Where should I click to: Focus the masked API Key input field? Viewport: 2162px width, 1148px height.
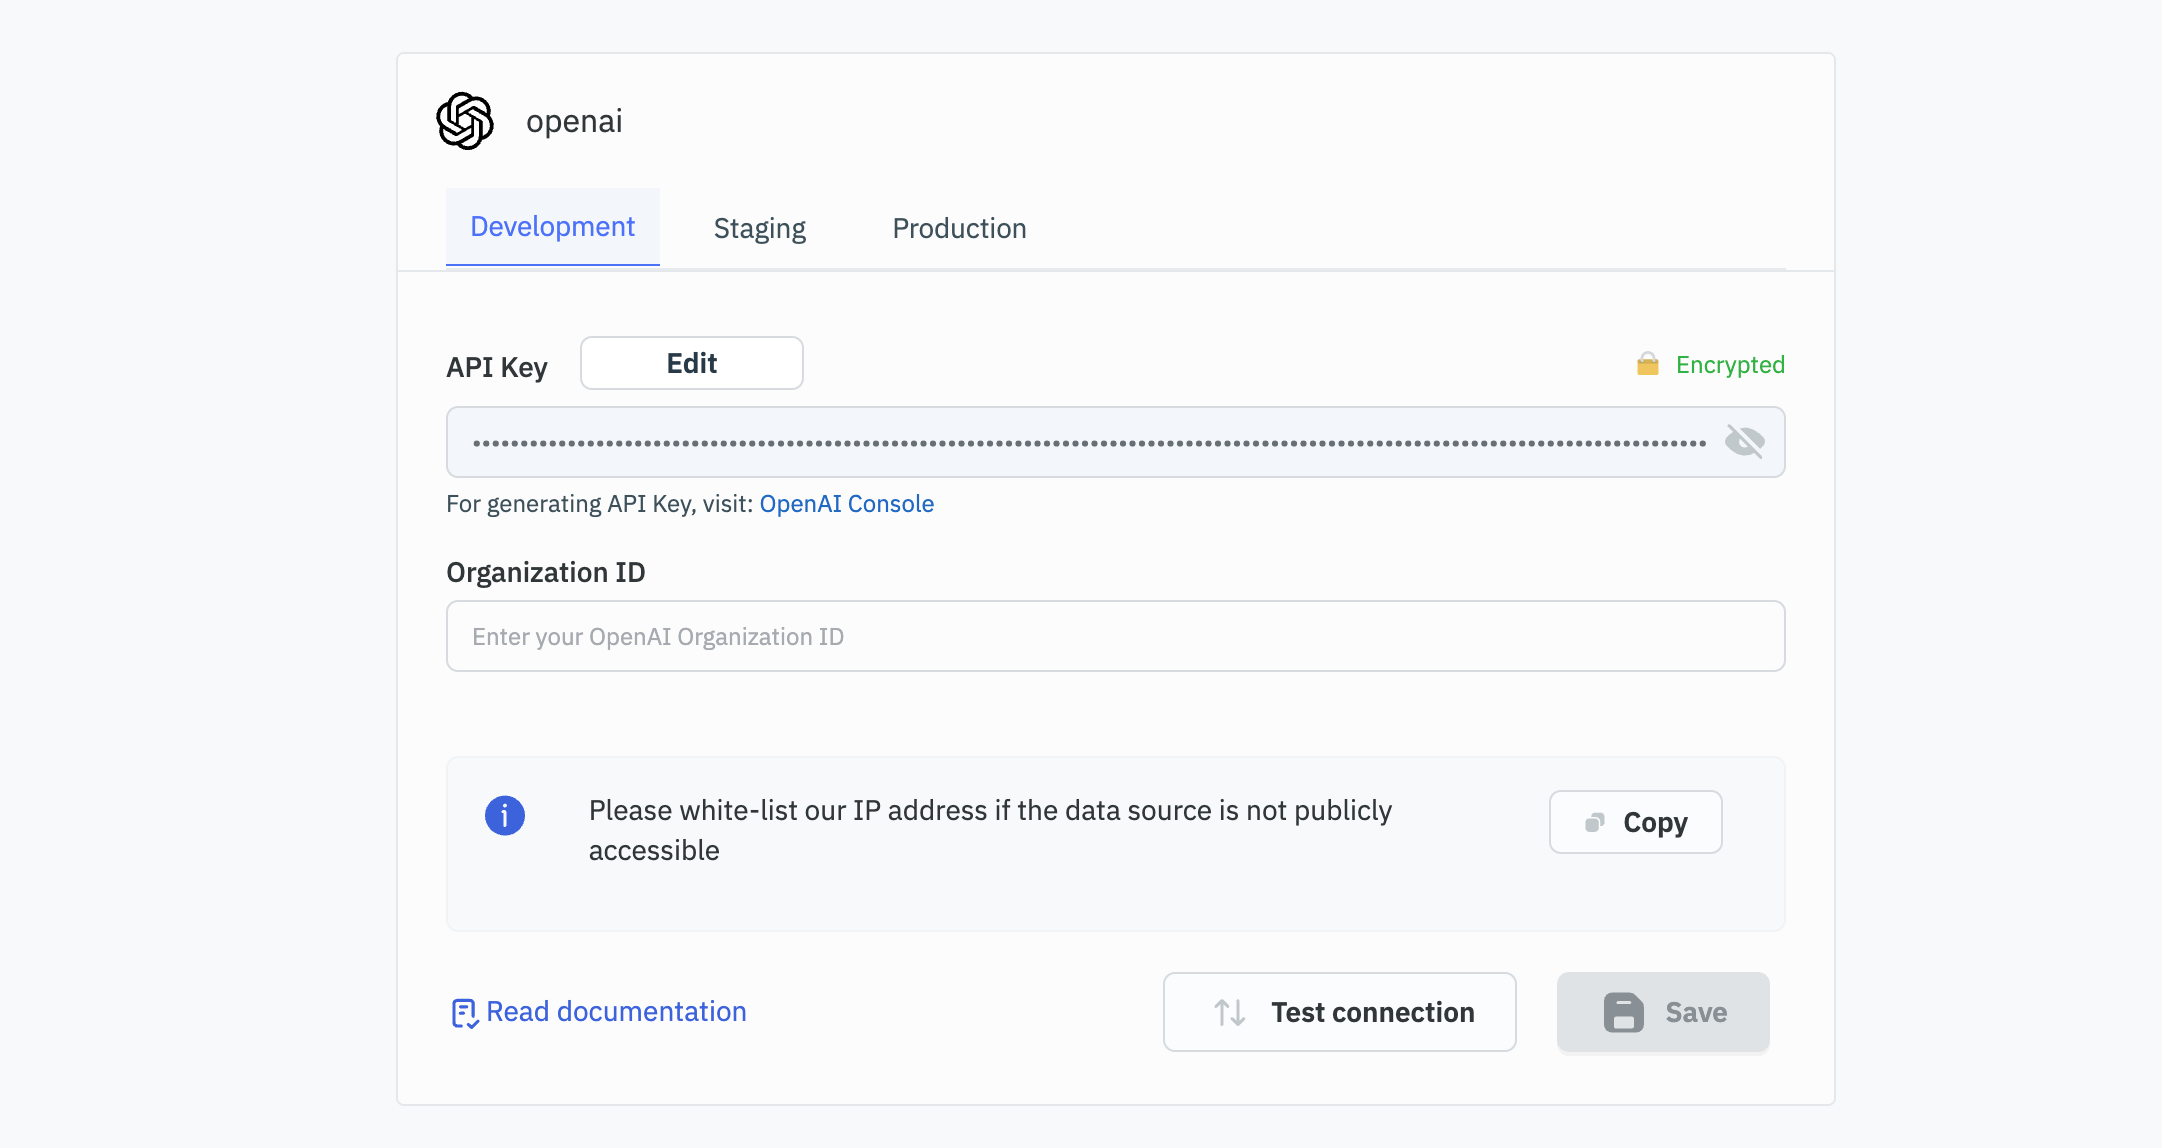(x=1114, y=442)
